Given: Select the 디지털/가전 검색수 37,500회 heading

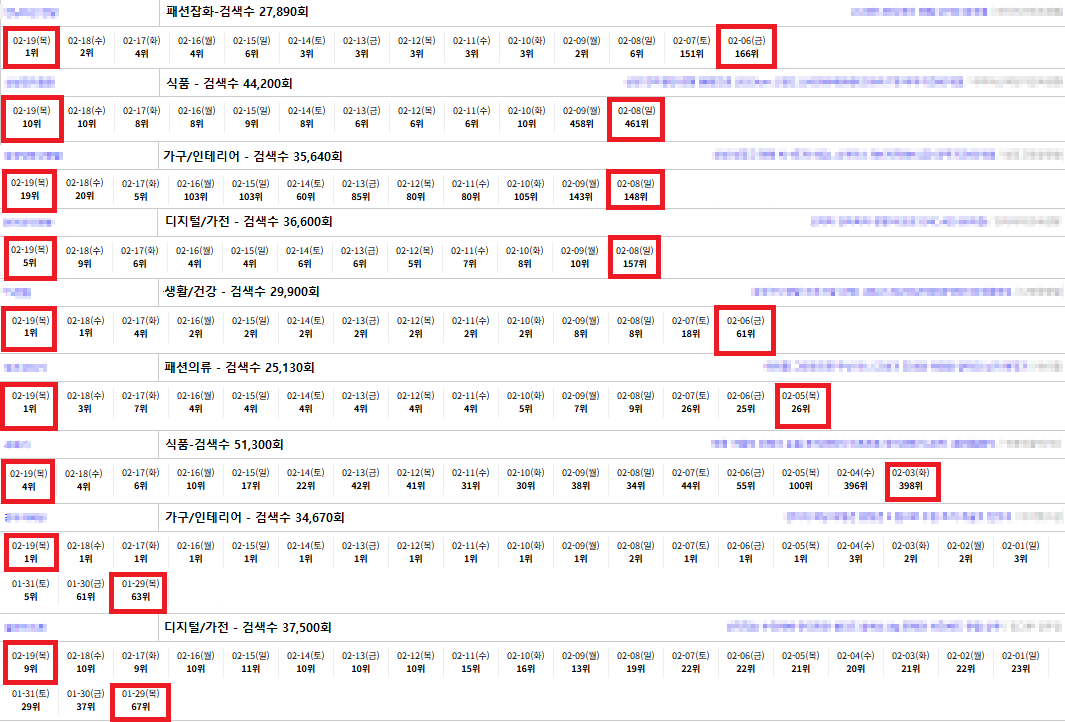Looking at the screenshot, I should tap(248, 627).
